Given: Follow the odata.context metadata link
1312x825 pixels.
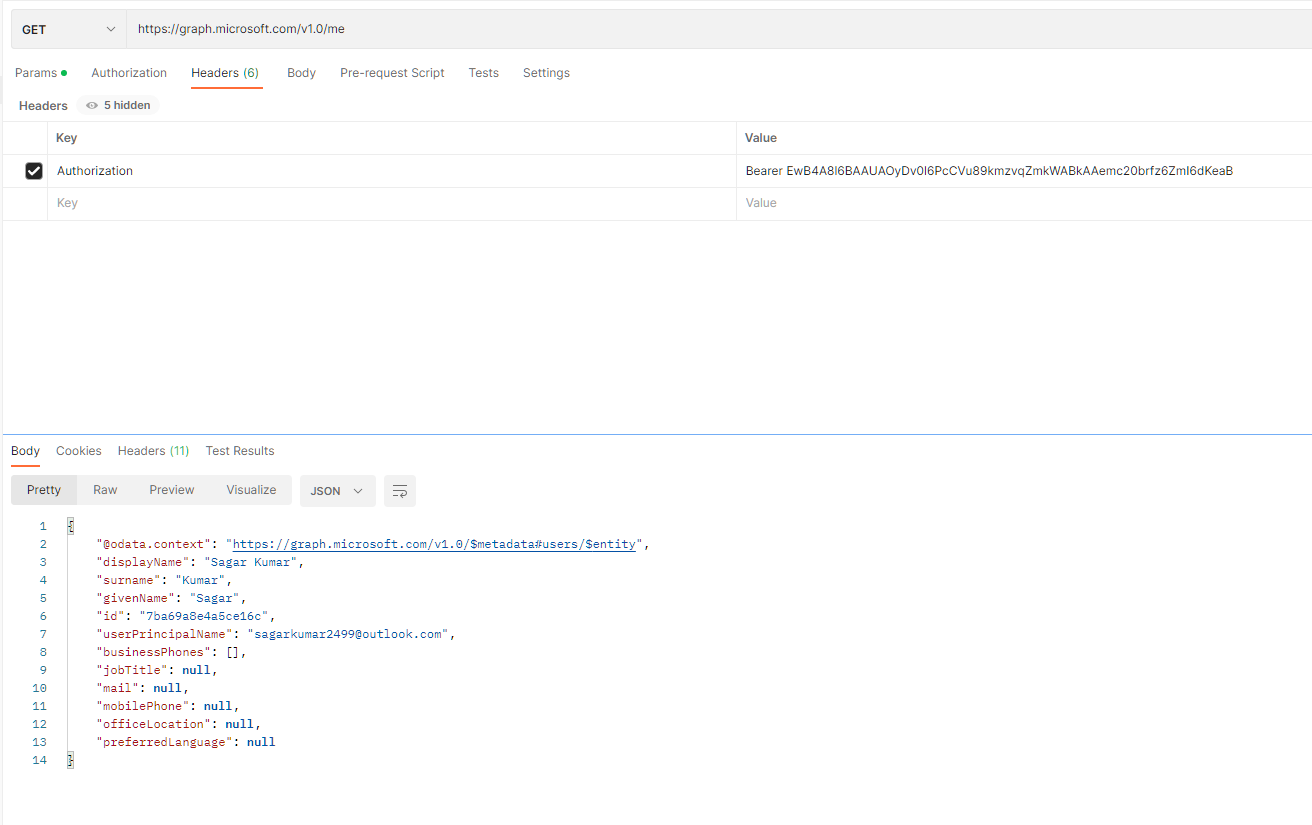Looking at the screenshot, I should pyautogui.click(x=435, y=543).
